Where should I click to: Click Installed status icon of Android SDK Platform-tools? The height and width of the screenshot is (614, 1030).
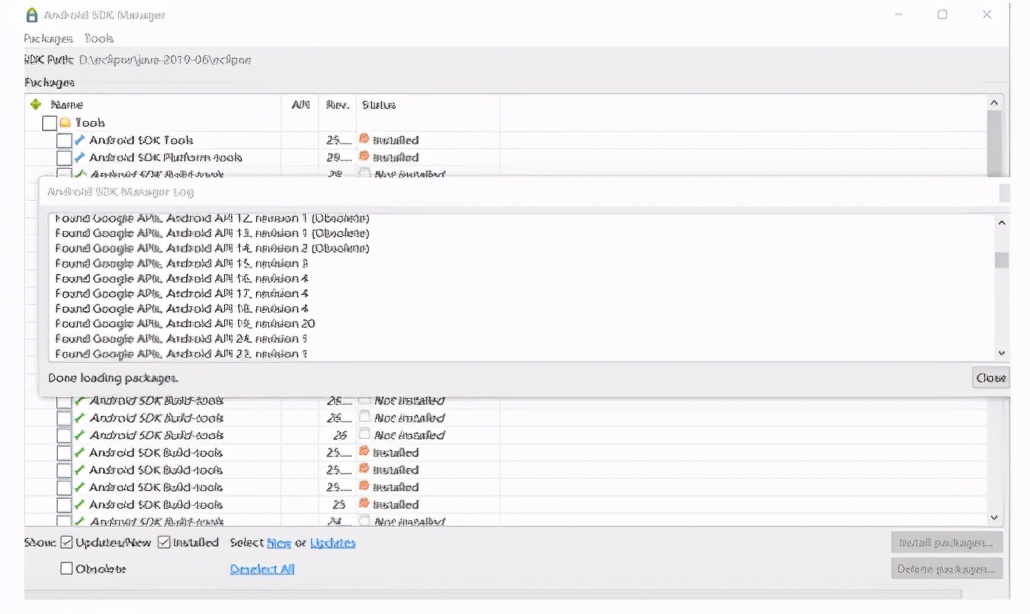point(364,157)
